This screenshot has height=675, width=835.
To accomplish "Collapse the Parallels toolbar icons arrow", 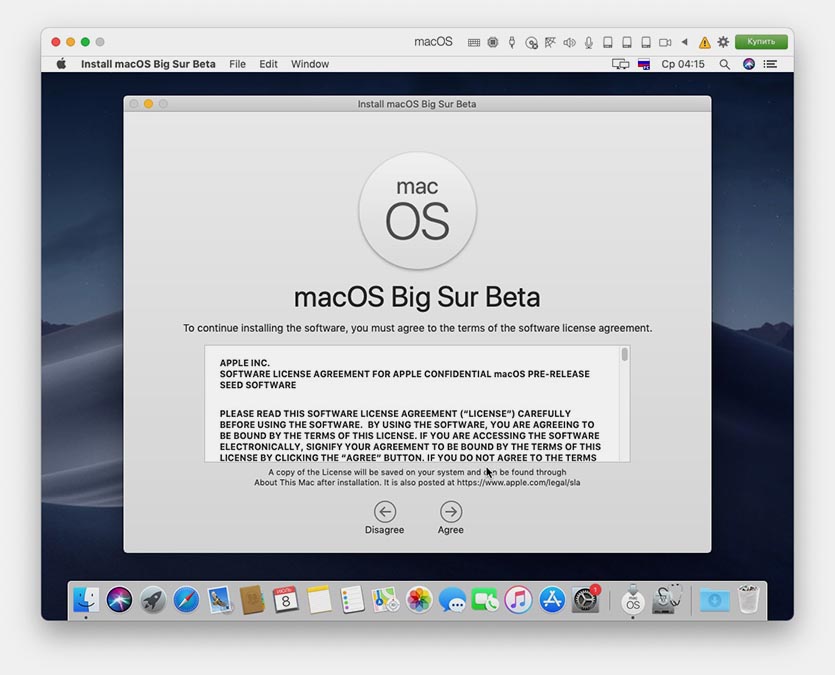I will 685,42.
